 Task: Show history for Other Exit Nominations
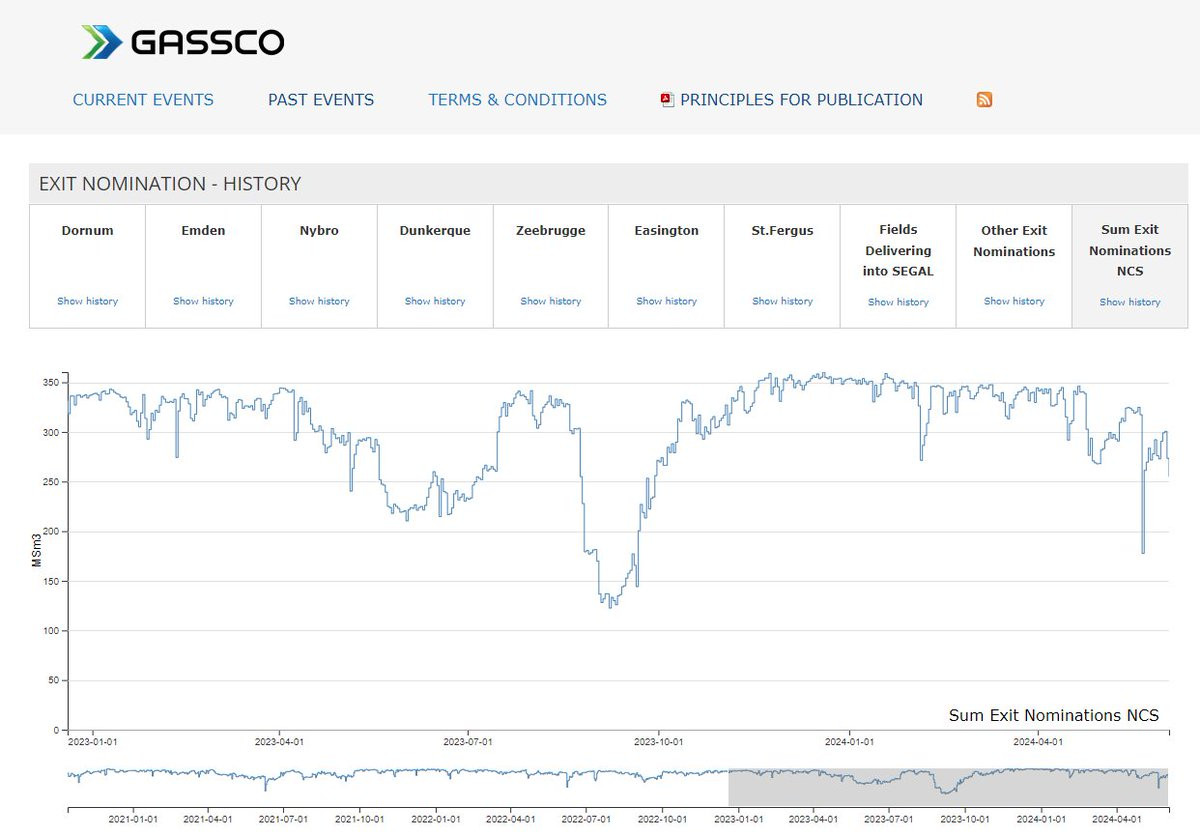tap(1014, 301)
